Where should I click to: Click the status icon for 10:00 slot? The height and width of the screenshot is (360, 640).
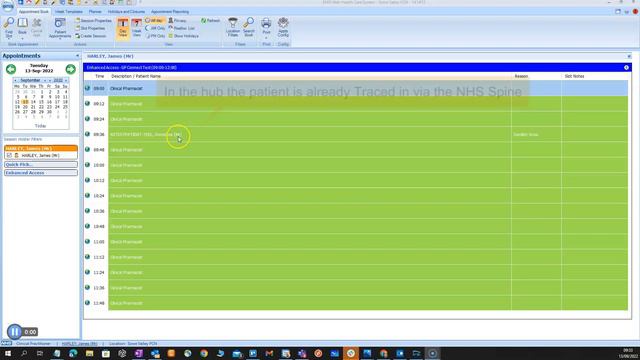click(87, 165)
